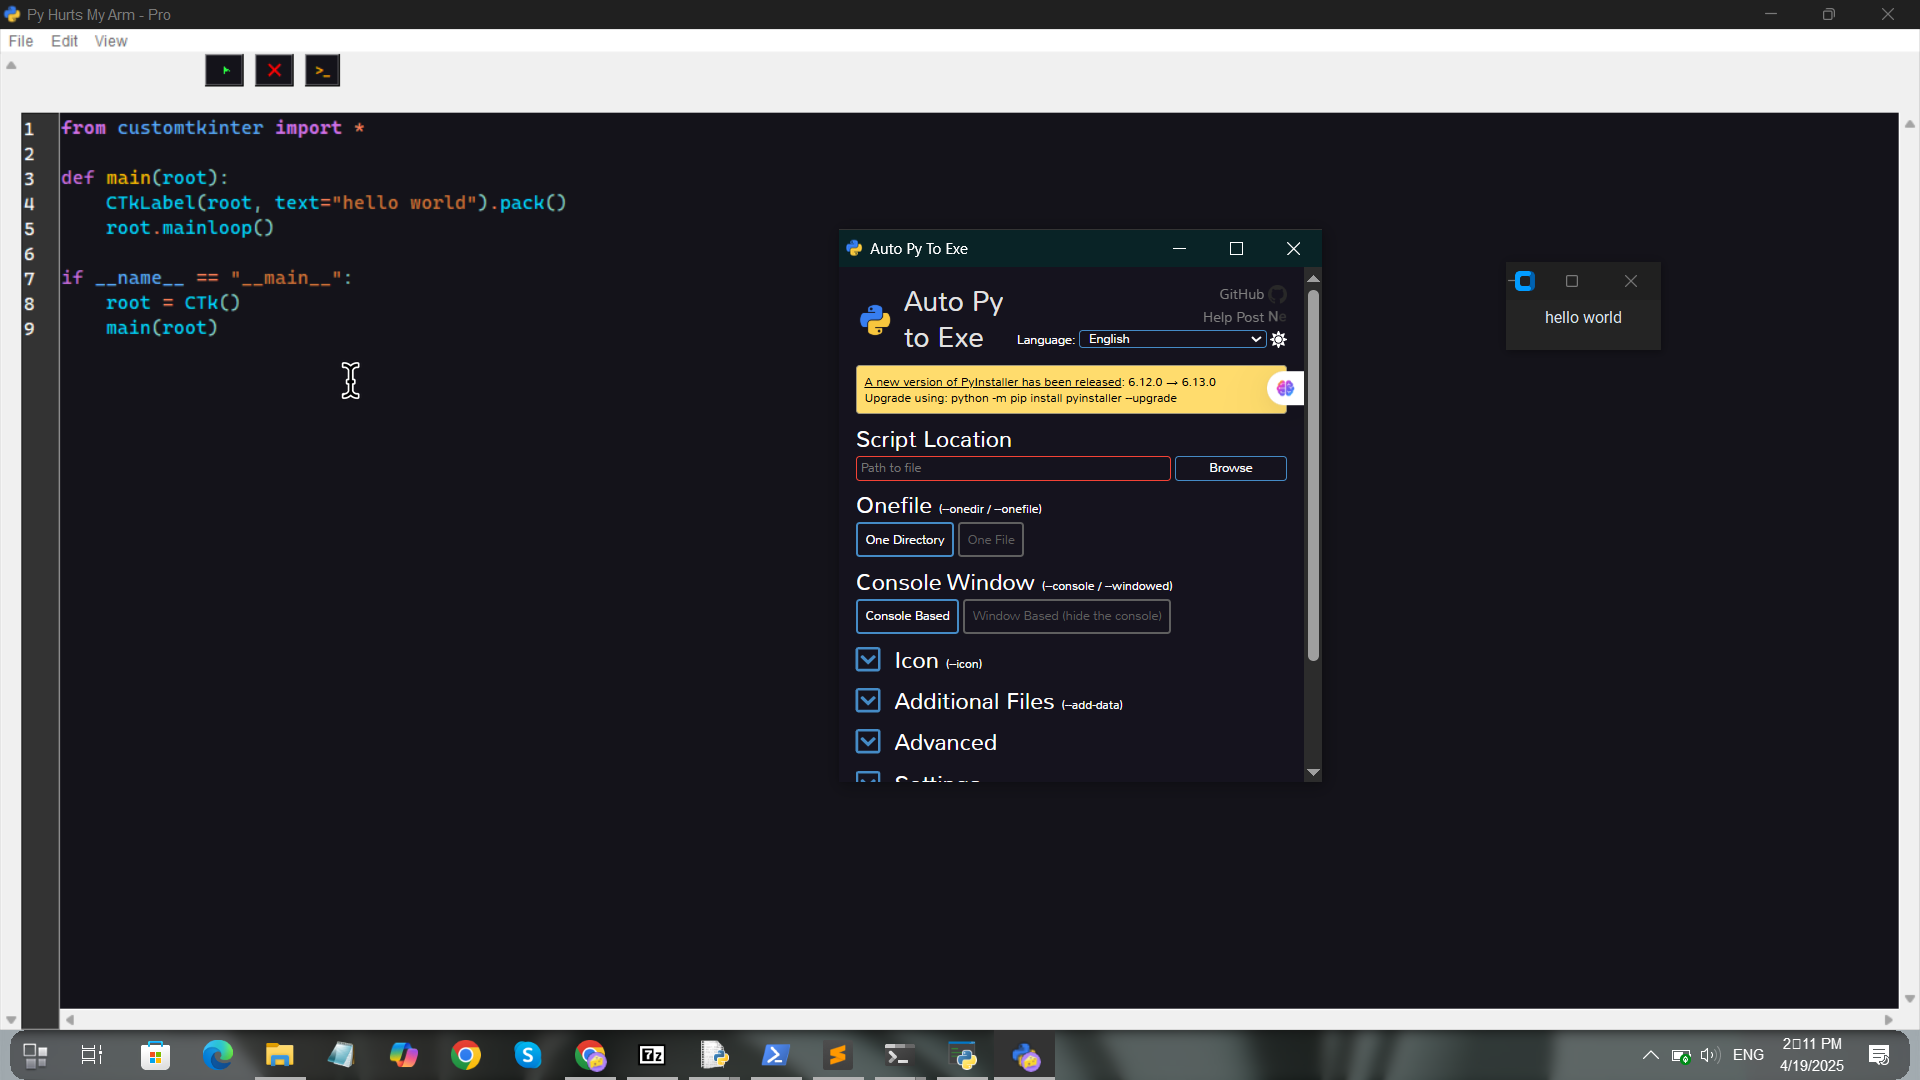The width and height of the screenshot is (1920, 1080).
Task: Open the Edit menu
Action: [64, 41]
